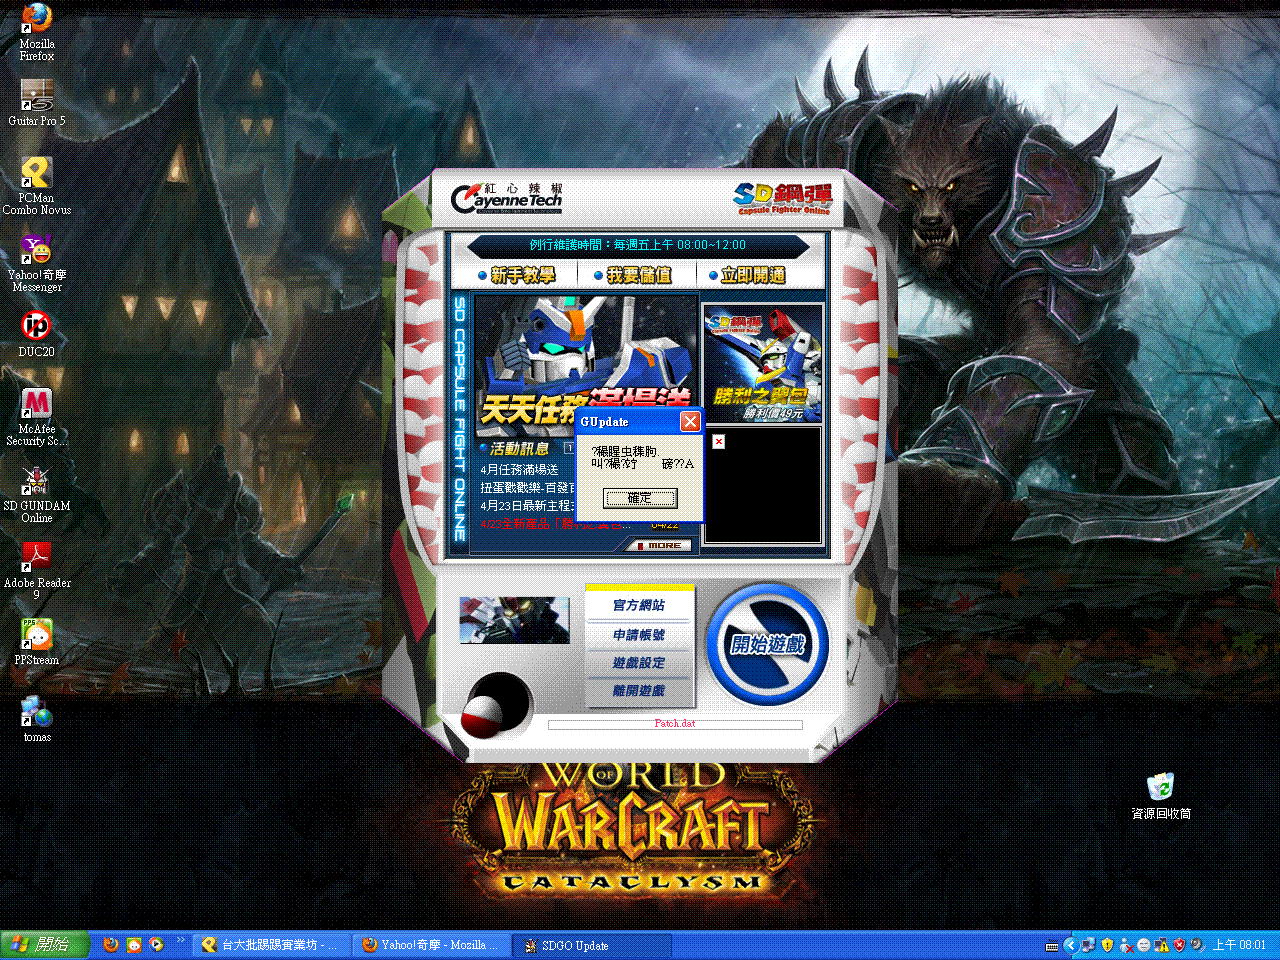
Task: Select the DUC20 desktop icon
Action: [x=37, y=334]
